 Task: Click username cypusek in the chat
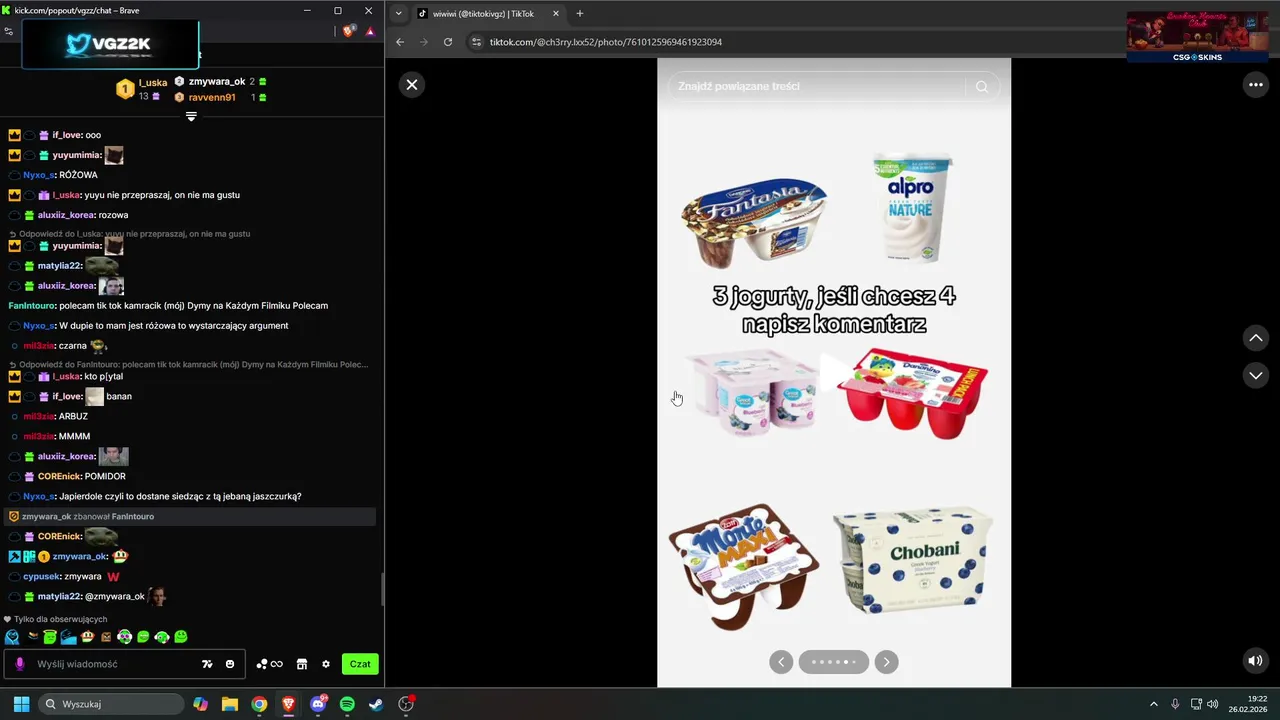42,576
